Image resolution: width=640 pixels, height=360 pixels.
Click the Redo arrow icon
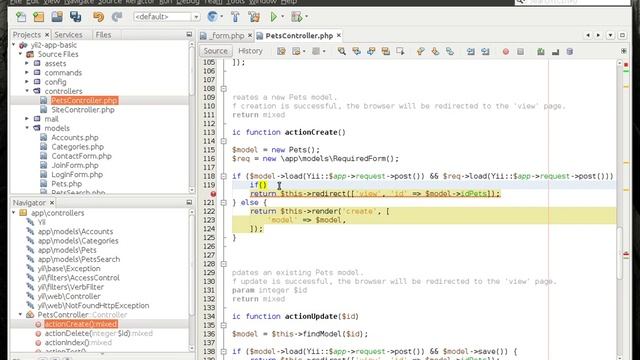pos(117,17)
